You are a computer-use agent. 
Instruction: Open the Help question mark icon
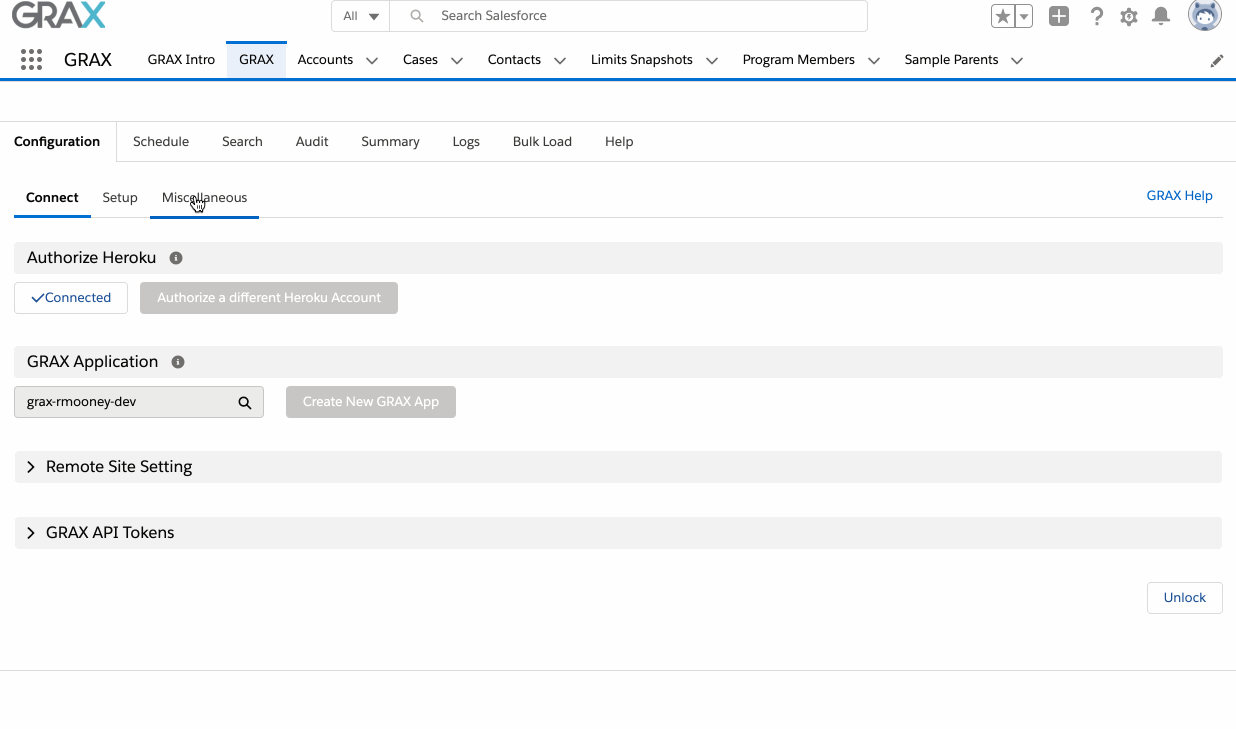(1097, 16)
